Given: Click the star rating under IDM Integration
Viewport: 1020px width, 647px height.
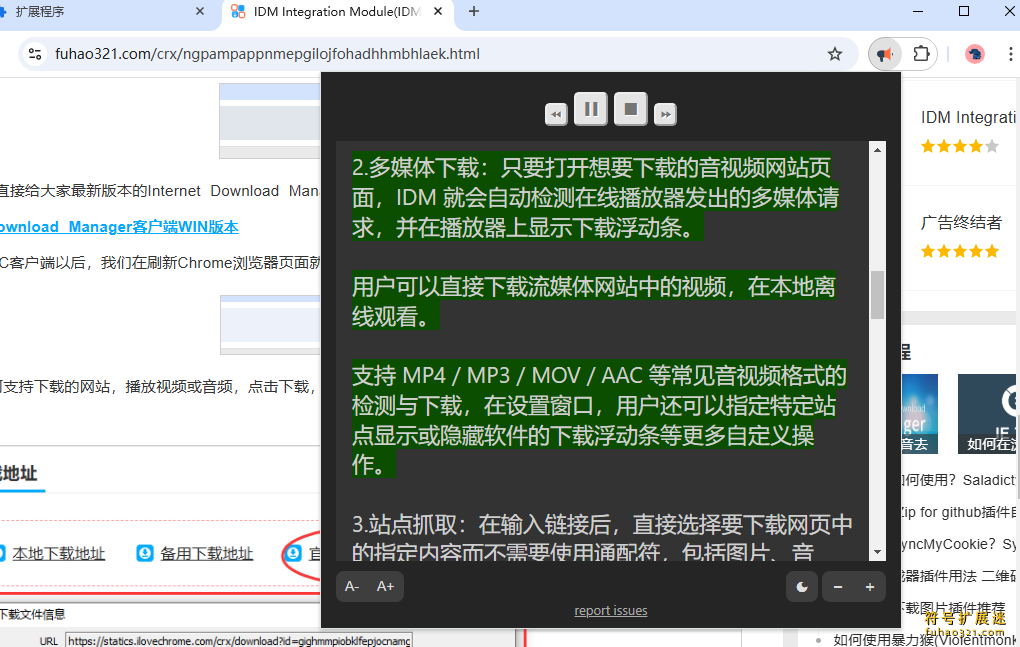Looking at the screenshot, I should point(960,146).
